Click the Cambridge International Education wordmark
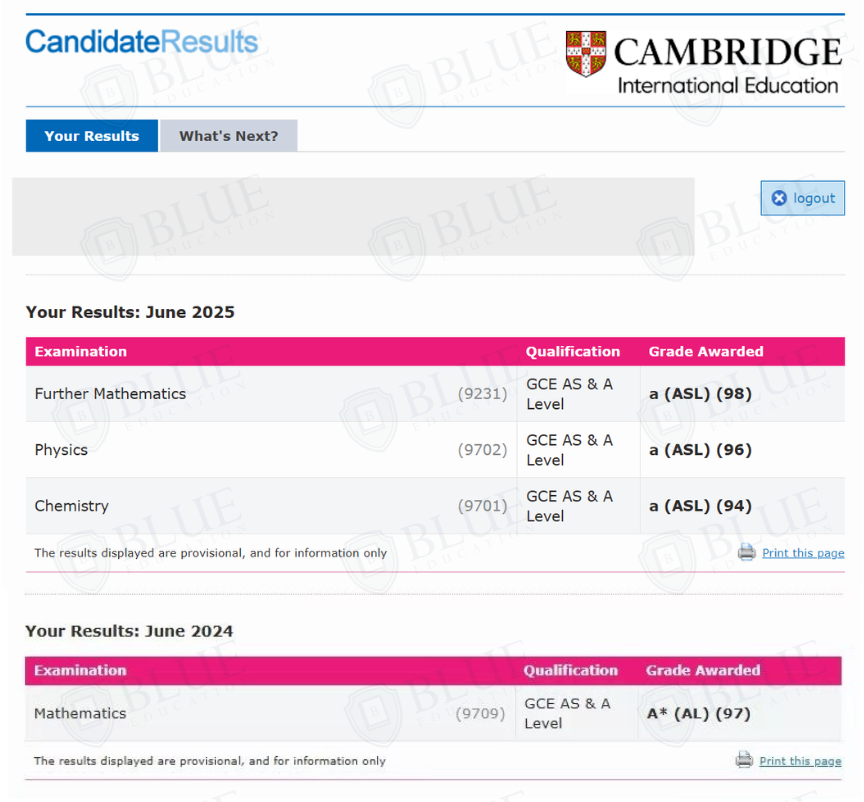Screen dimensions: 864x802 click(727, 64)
